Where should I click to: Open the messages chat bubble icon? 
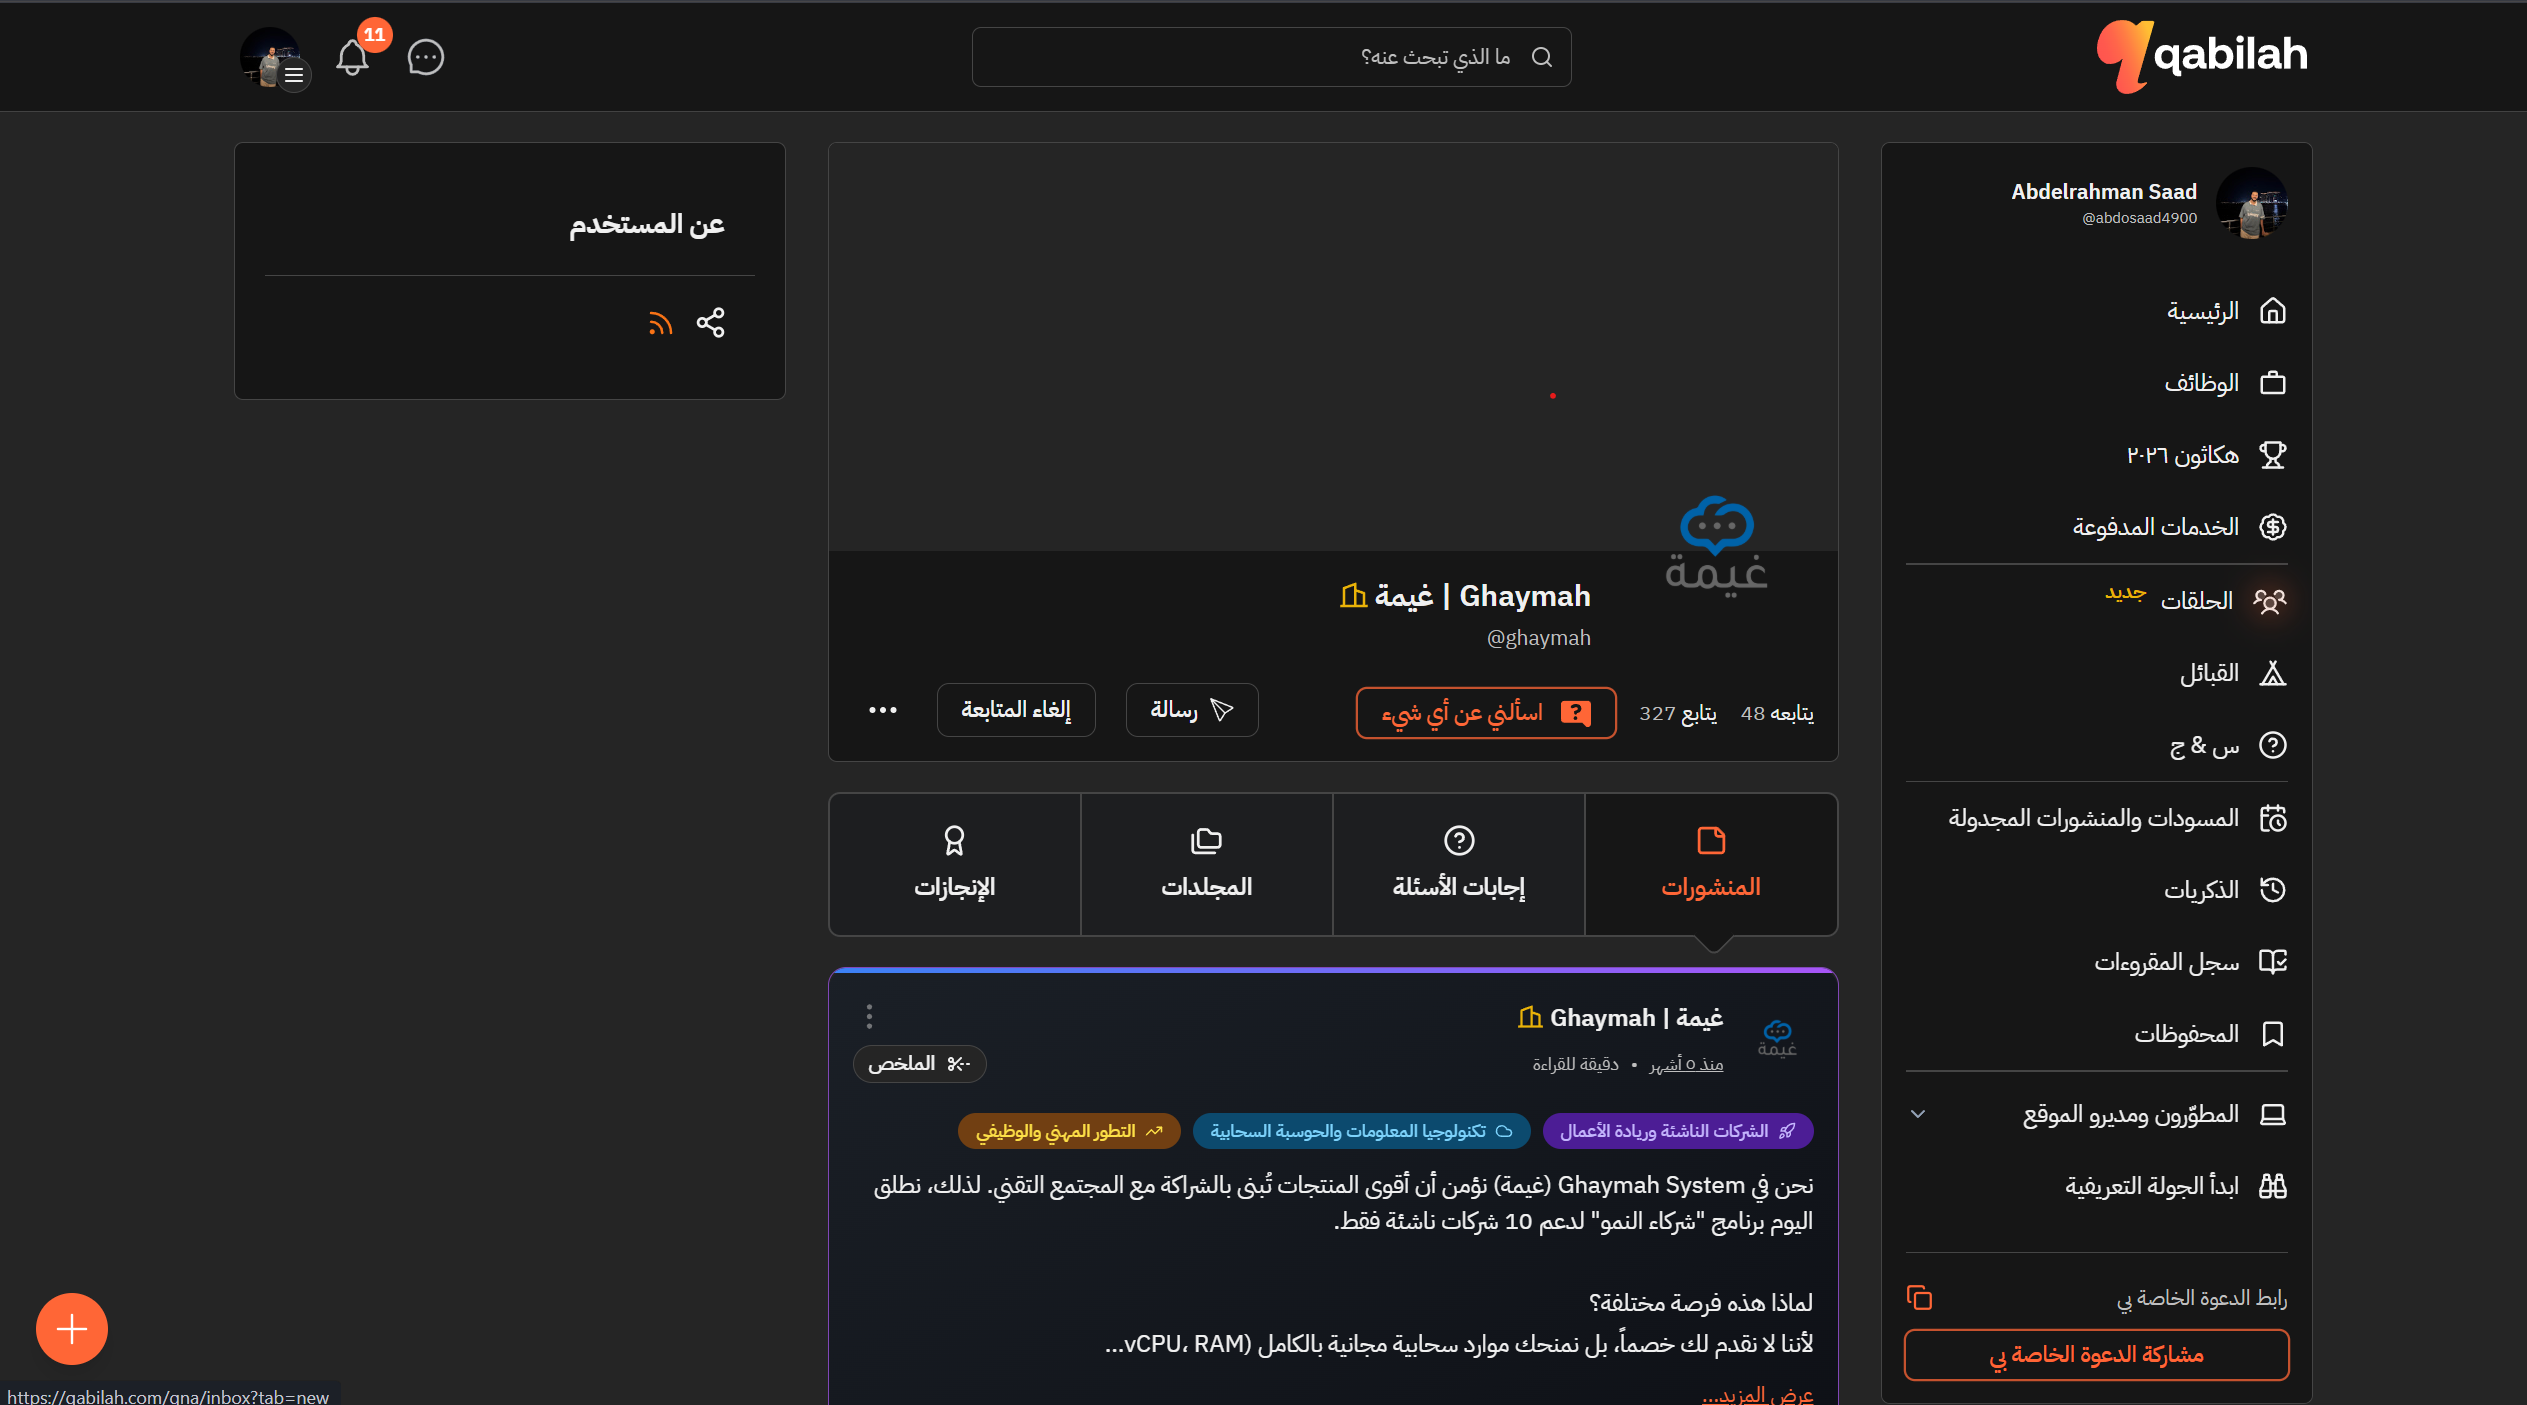[426, 58]
